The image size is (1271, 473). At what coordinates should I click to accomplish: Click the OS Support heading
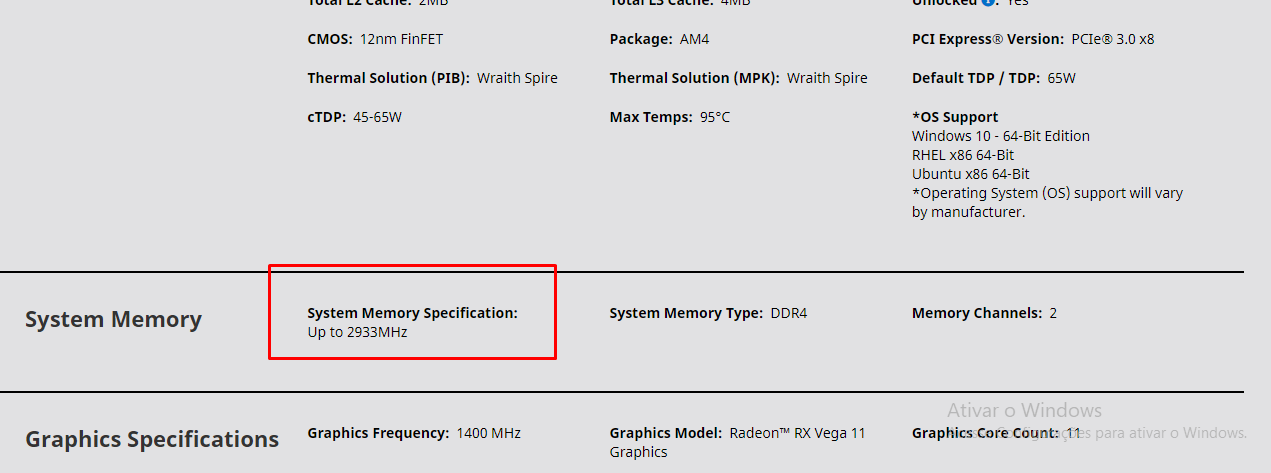[x=955, y=117]
